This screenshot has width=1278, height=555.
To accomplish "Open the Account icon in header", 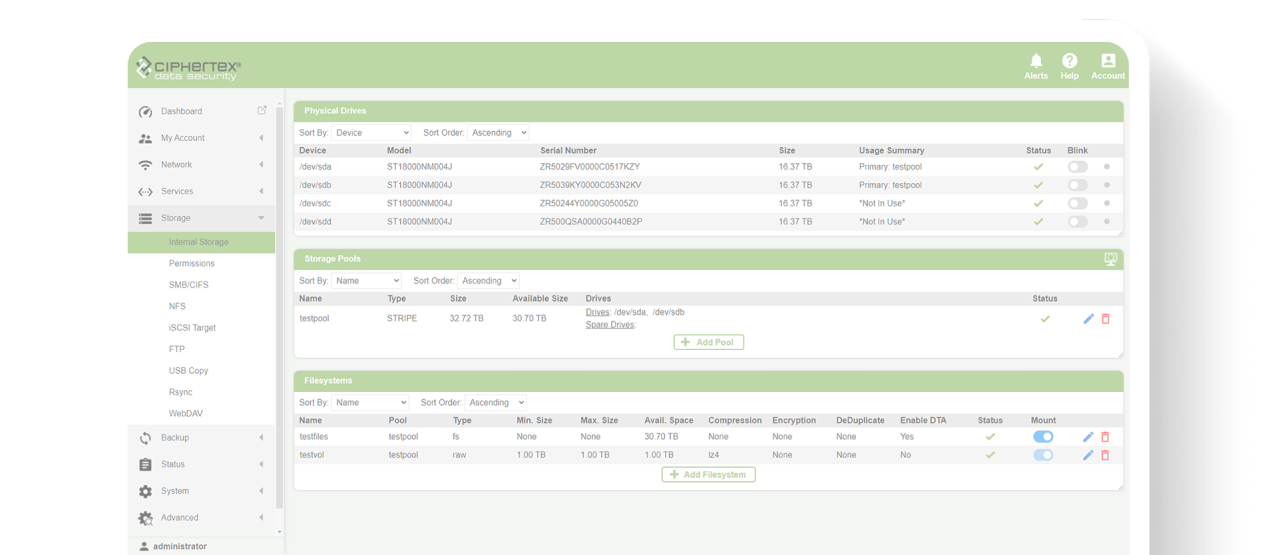I will point(1108,61).
